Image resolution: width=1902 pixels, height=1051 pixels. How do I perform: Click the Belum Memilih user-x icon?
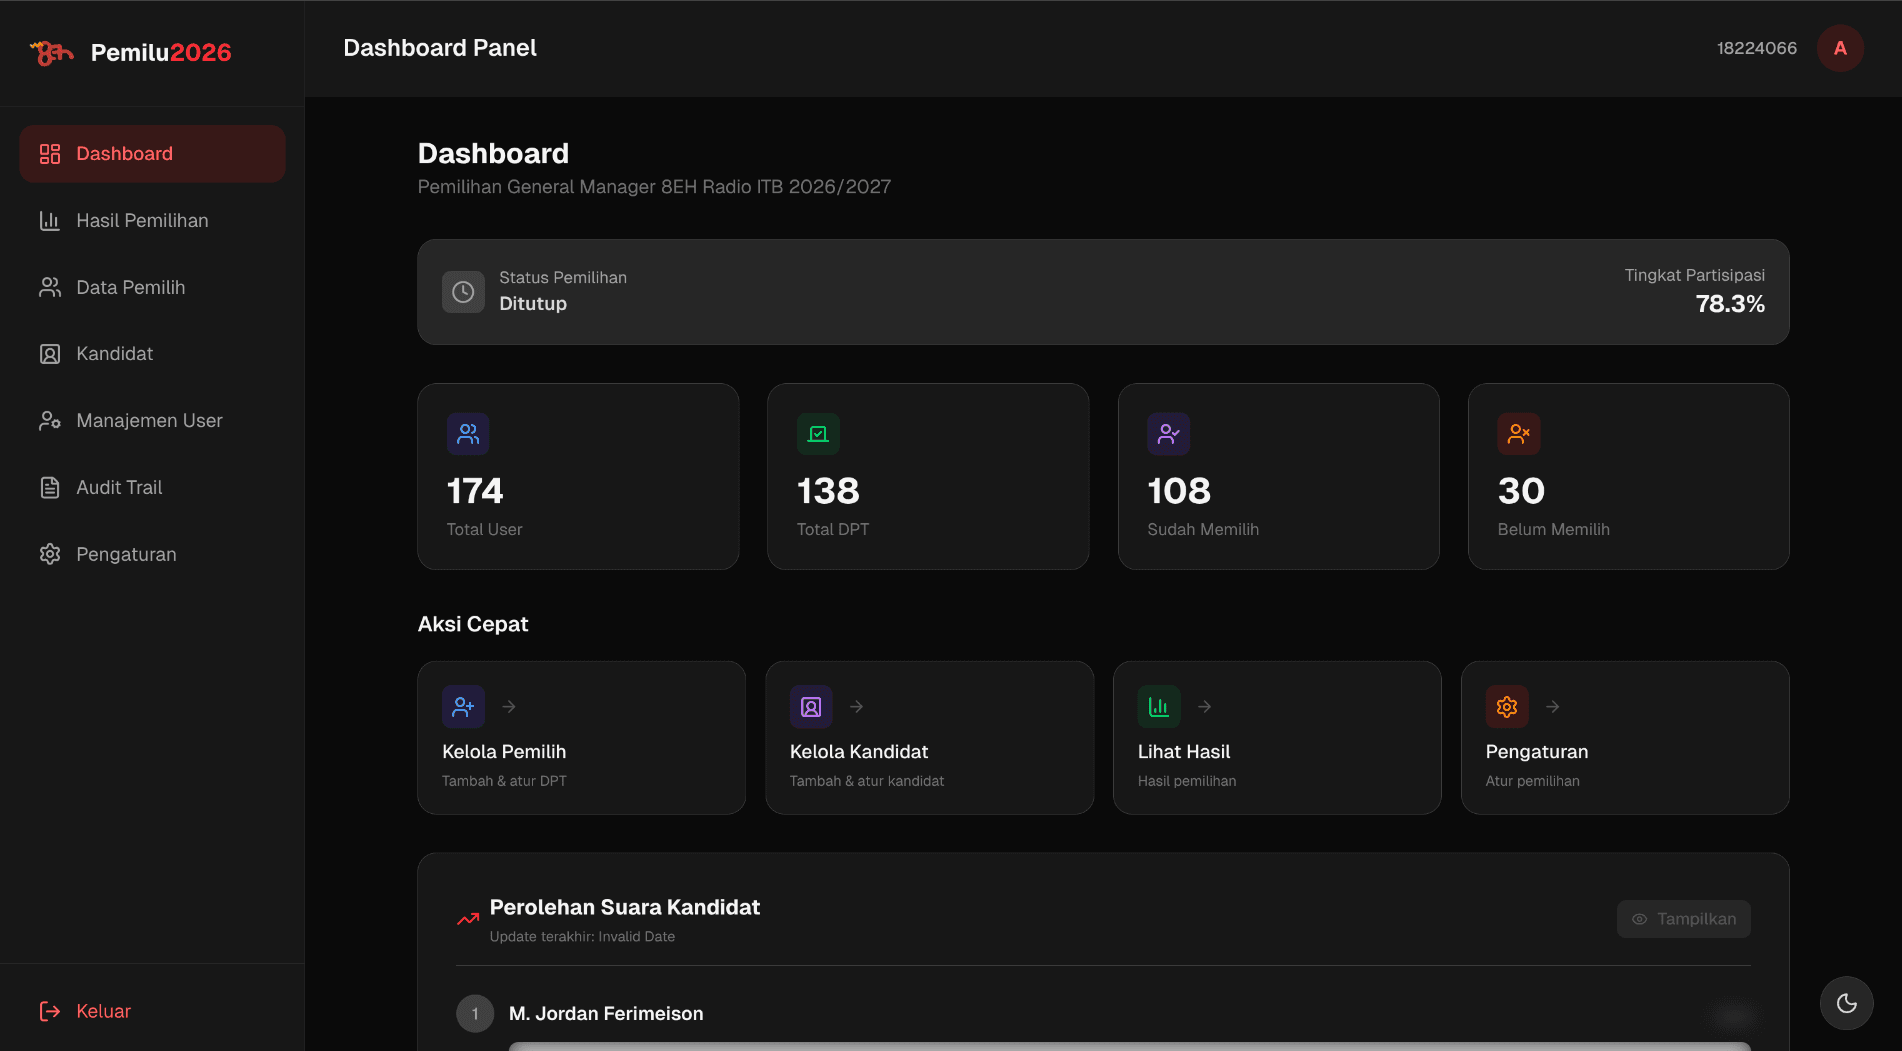1519,434
